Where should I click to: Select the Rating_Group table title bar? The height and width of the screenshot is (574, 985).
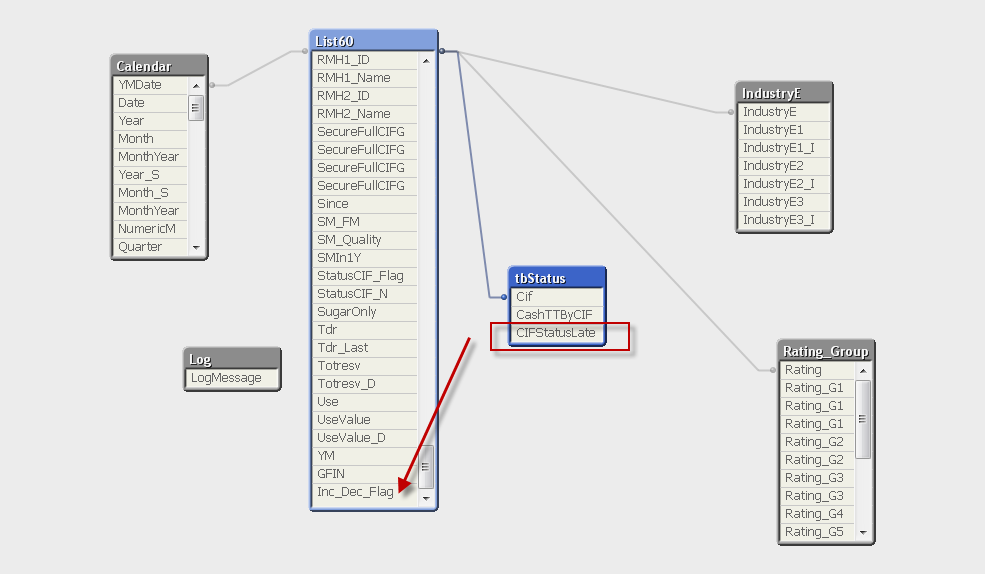826,351
